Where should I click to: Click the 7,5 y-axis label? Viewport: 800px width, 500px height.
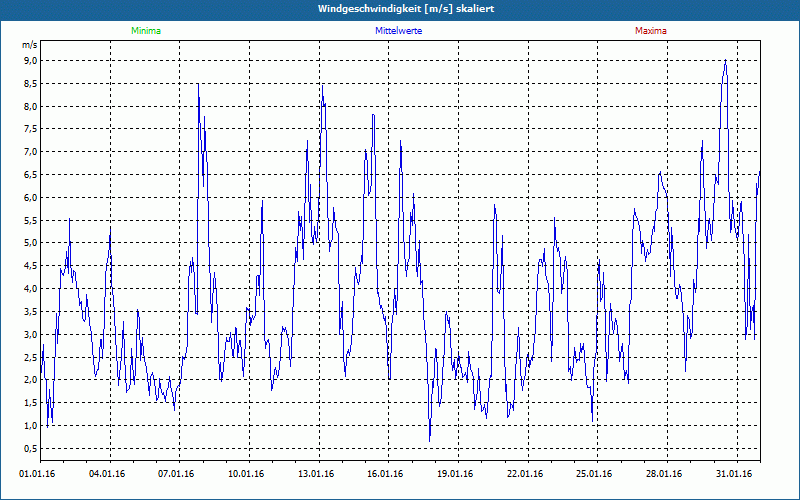click(31, 129)
